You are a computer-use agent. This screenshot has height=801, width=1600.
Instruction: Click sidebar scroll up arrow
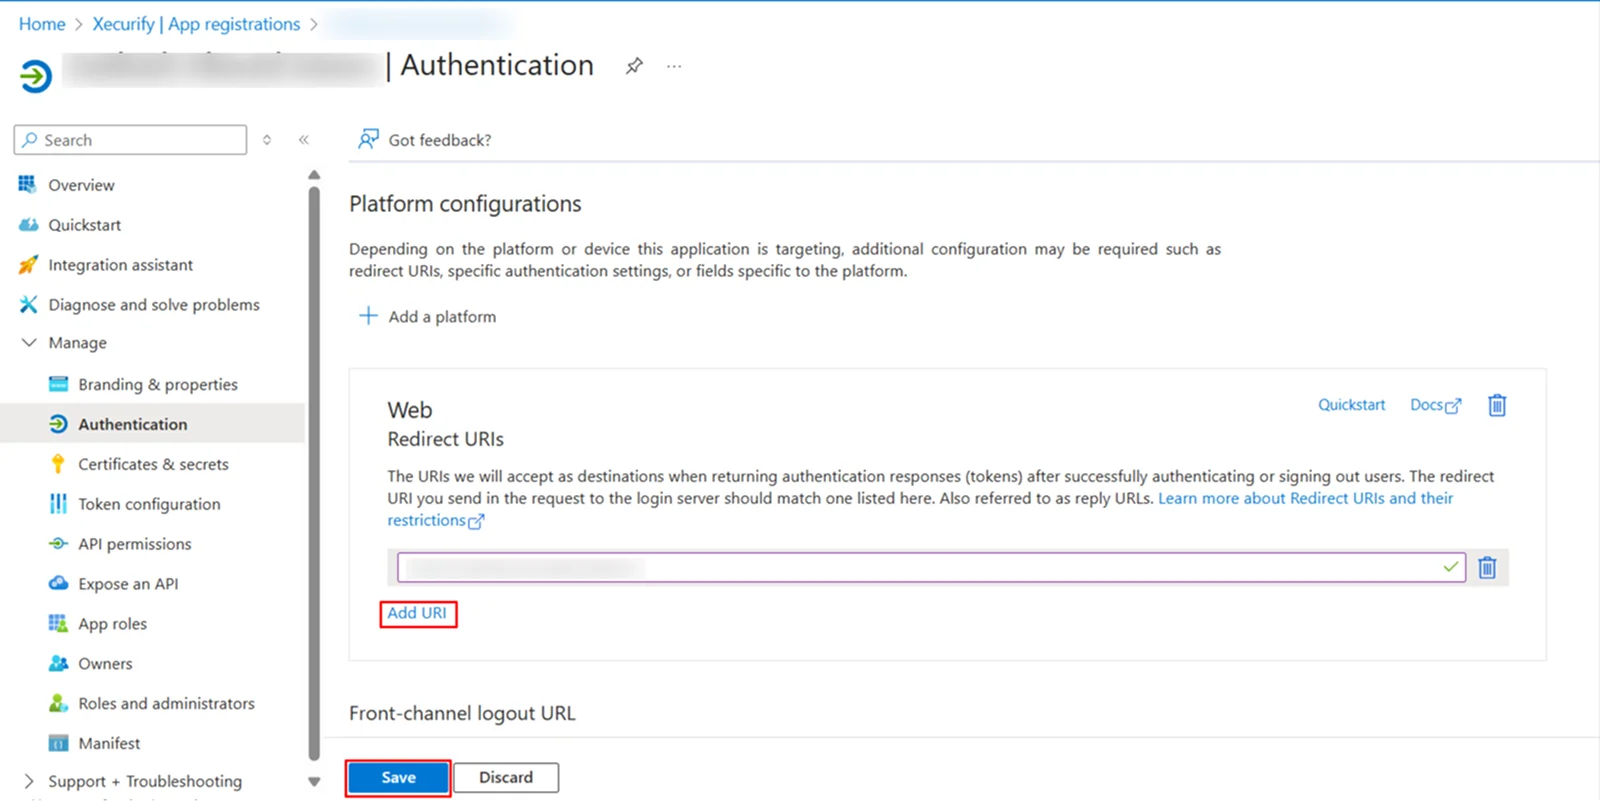click(314, 175)
